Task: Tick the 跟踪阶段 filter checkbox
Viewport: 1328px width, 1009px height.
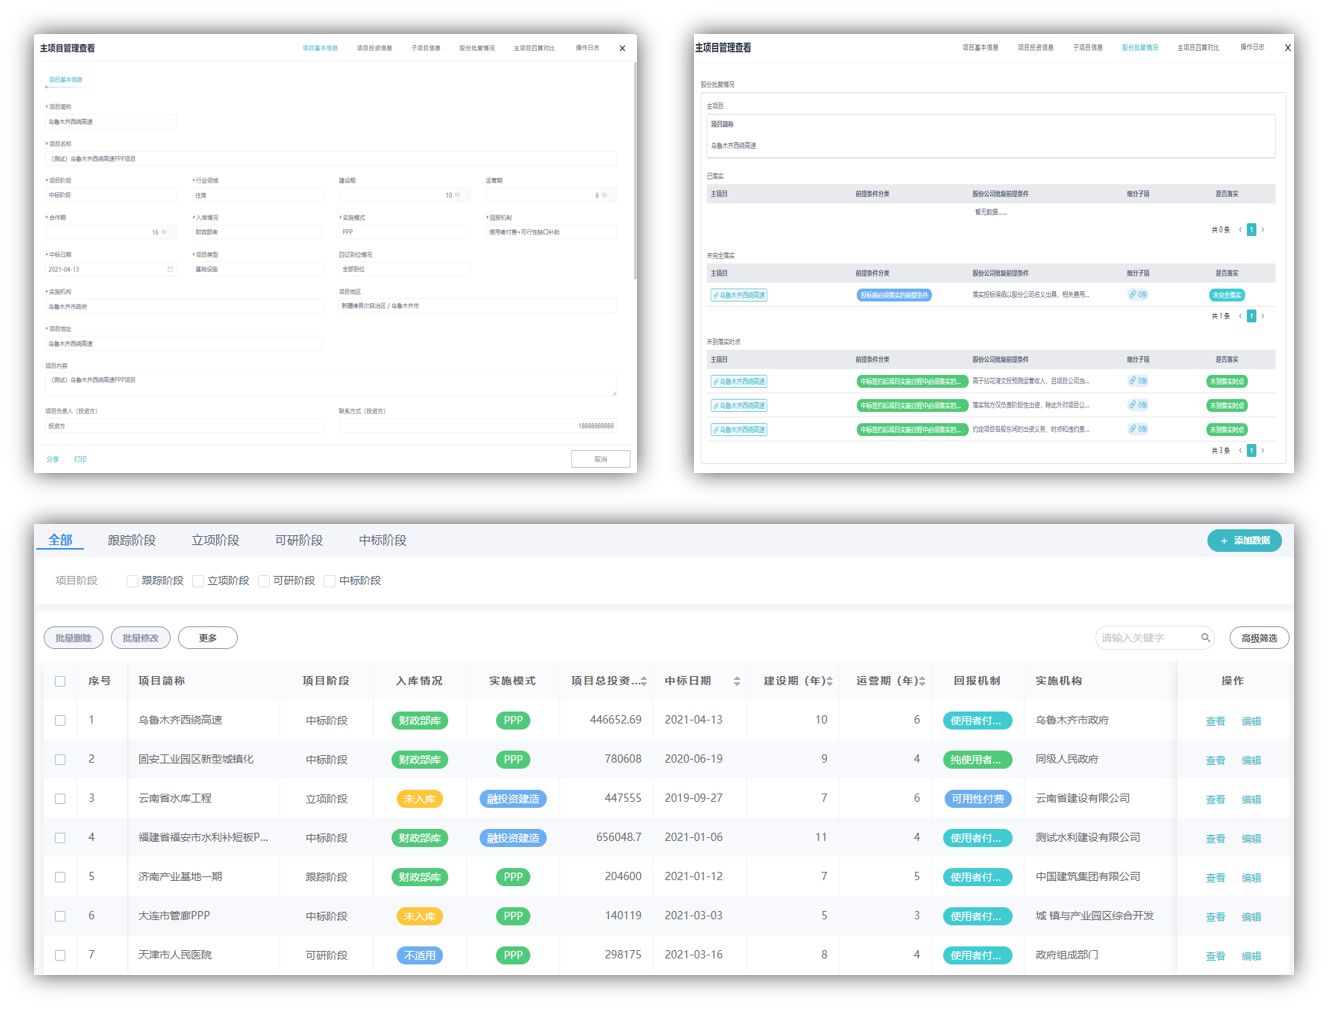Action: tap(132, 581)
